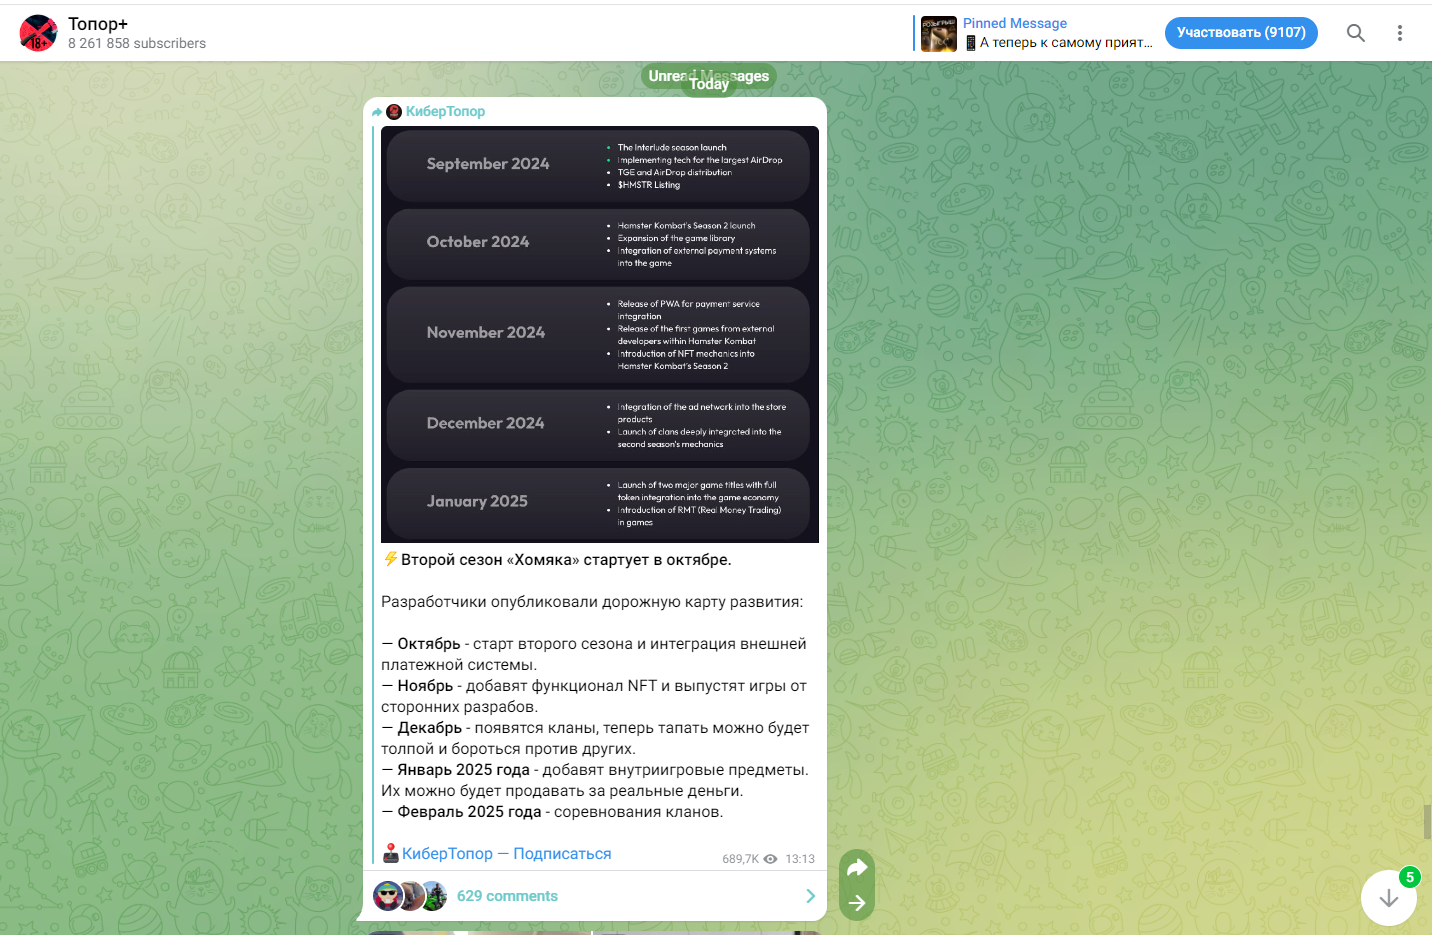Open the Pinned Message text

1057,33
